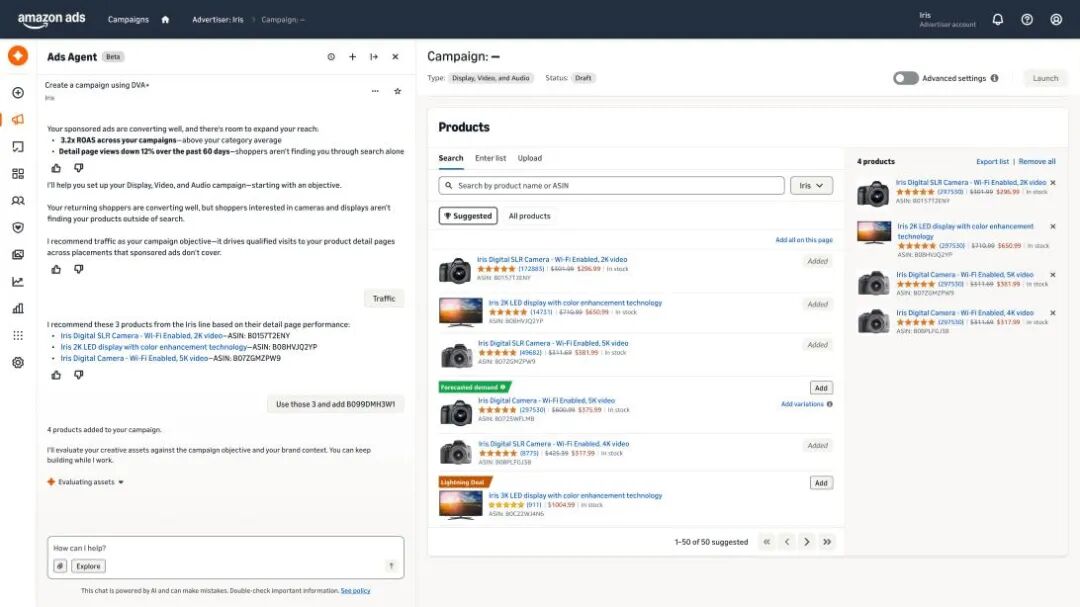Select the All products filter
Viewport: 1080px width, 607px height.
pyautogui.click(x=530, y=216)
